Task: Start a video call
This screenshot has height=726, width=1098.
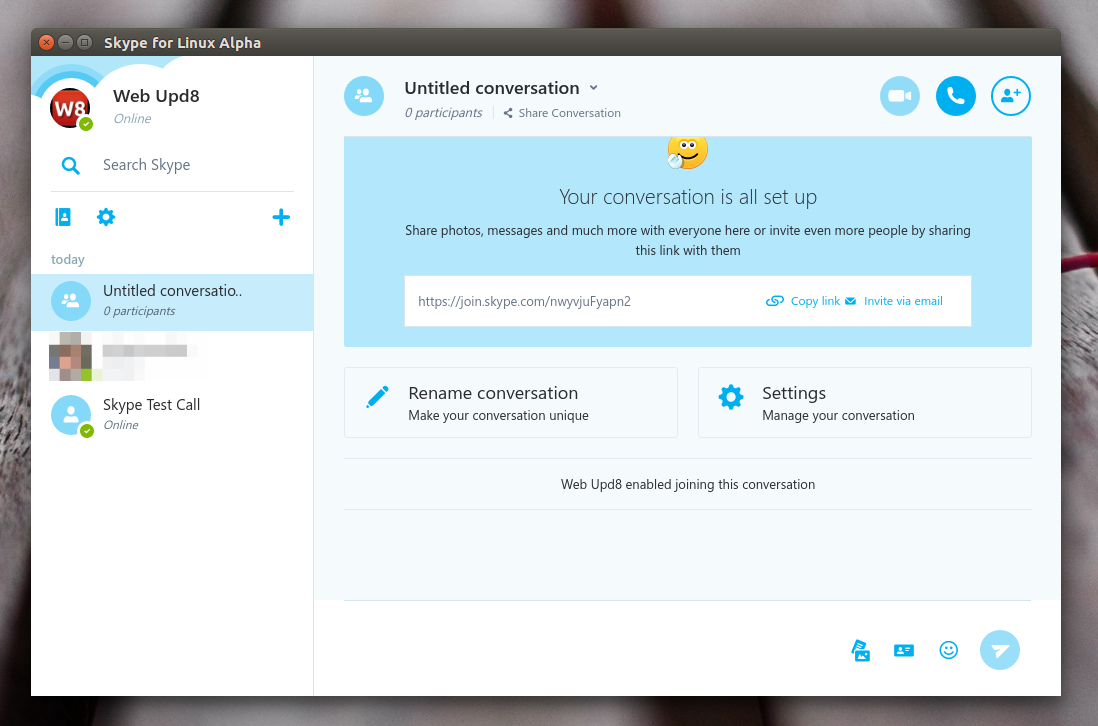Action: pos(899,95)
